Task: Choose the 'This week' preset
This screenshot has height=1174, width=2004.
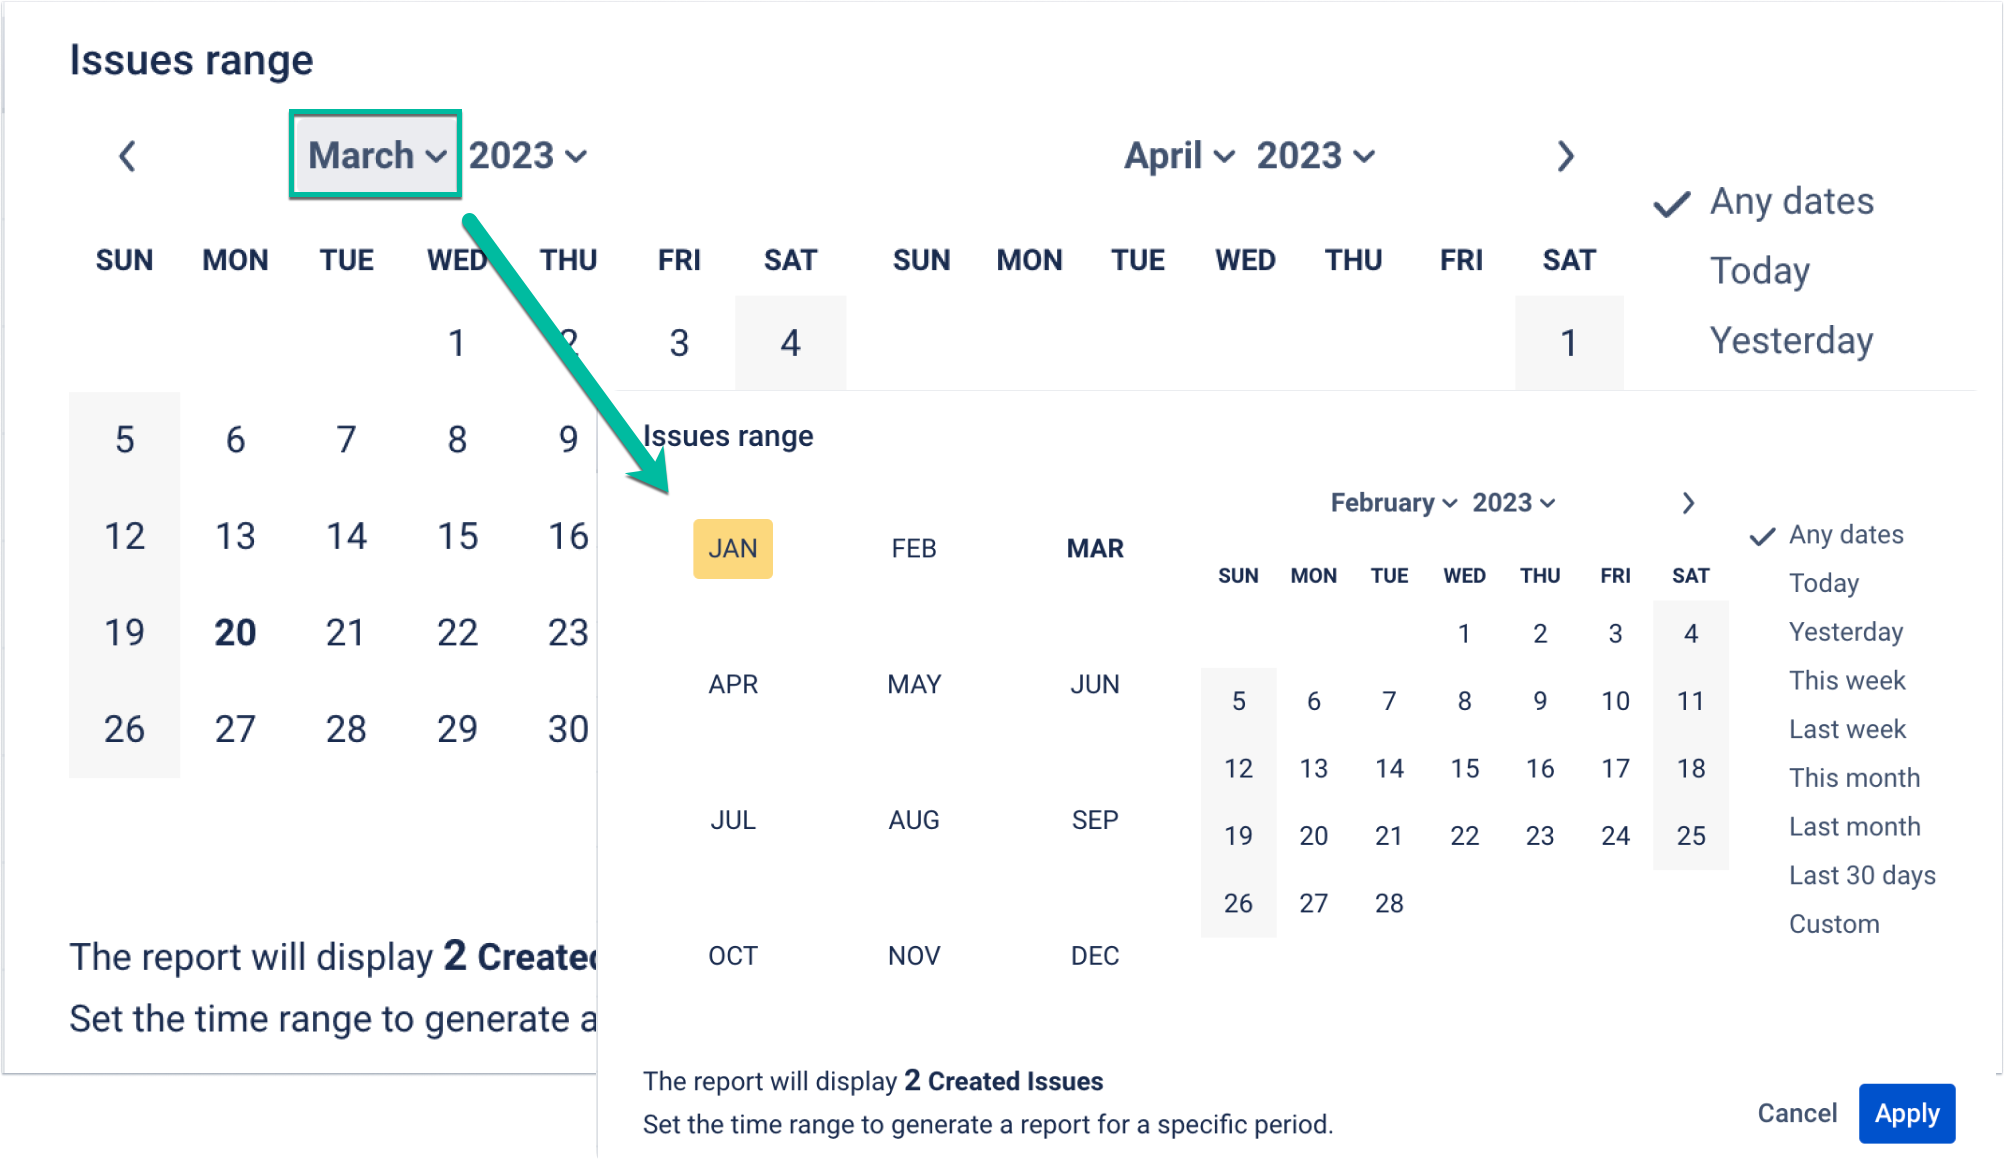Action: point(1847,680)
